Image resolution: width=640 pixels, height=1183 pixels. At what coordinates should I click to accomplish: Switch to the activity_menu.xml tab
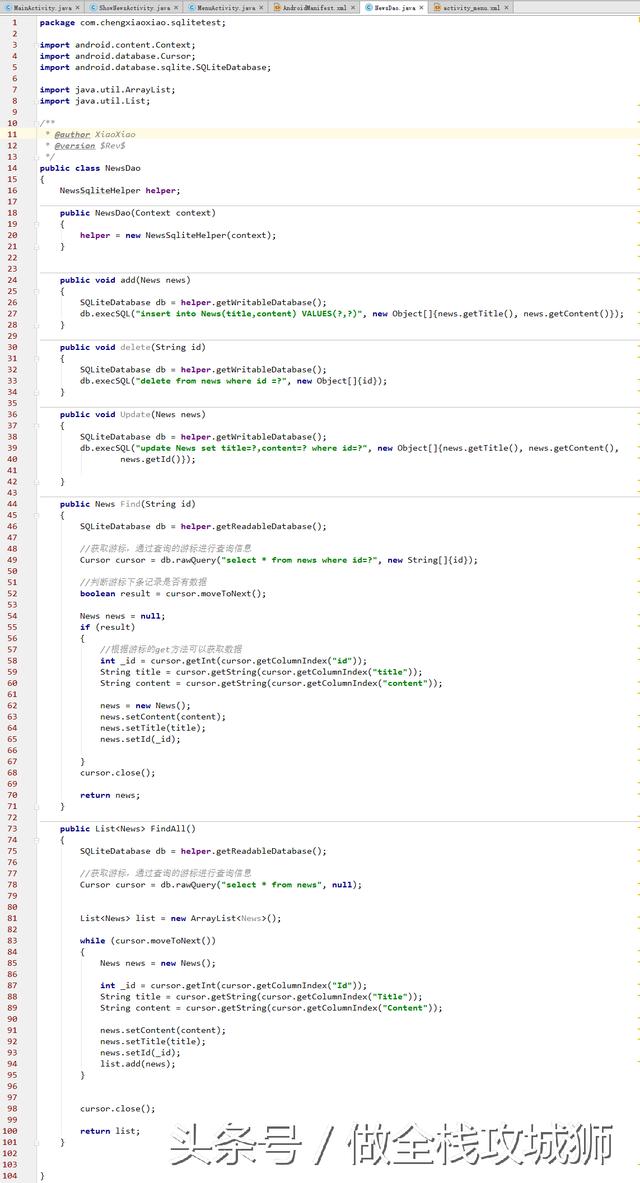(x=472, y=8)
